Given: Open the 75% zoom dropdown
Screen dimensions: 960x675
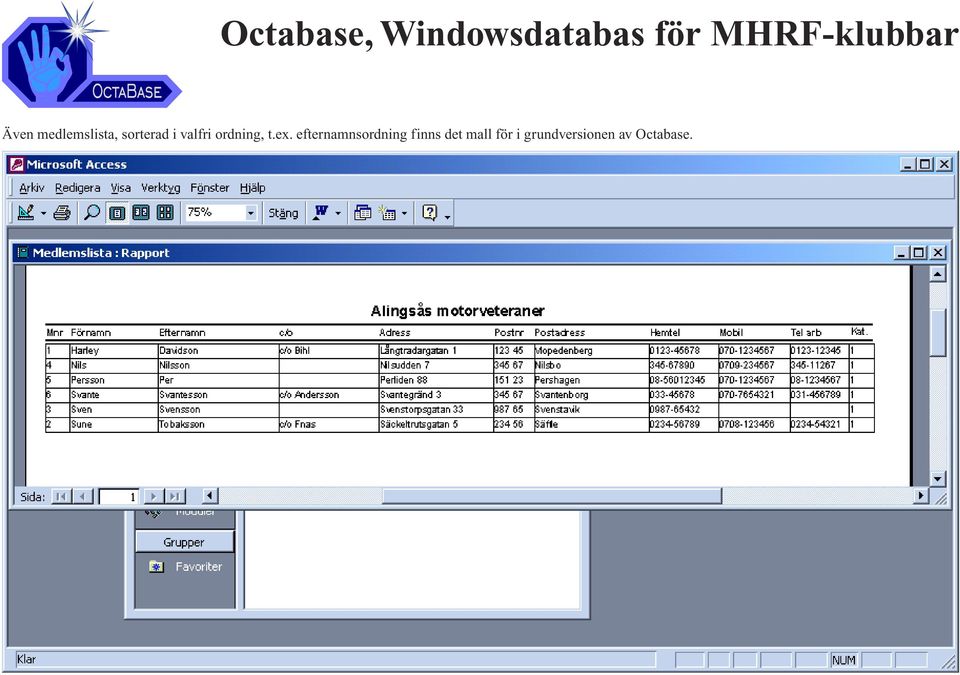Looking at the screenshot, I should [250, 213].
